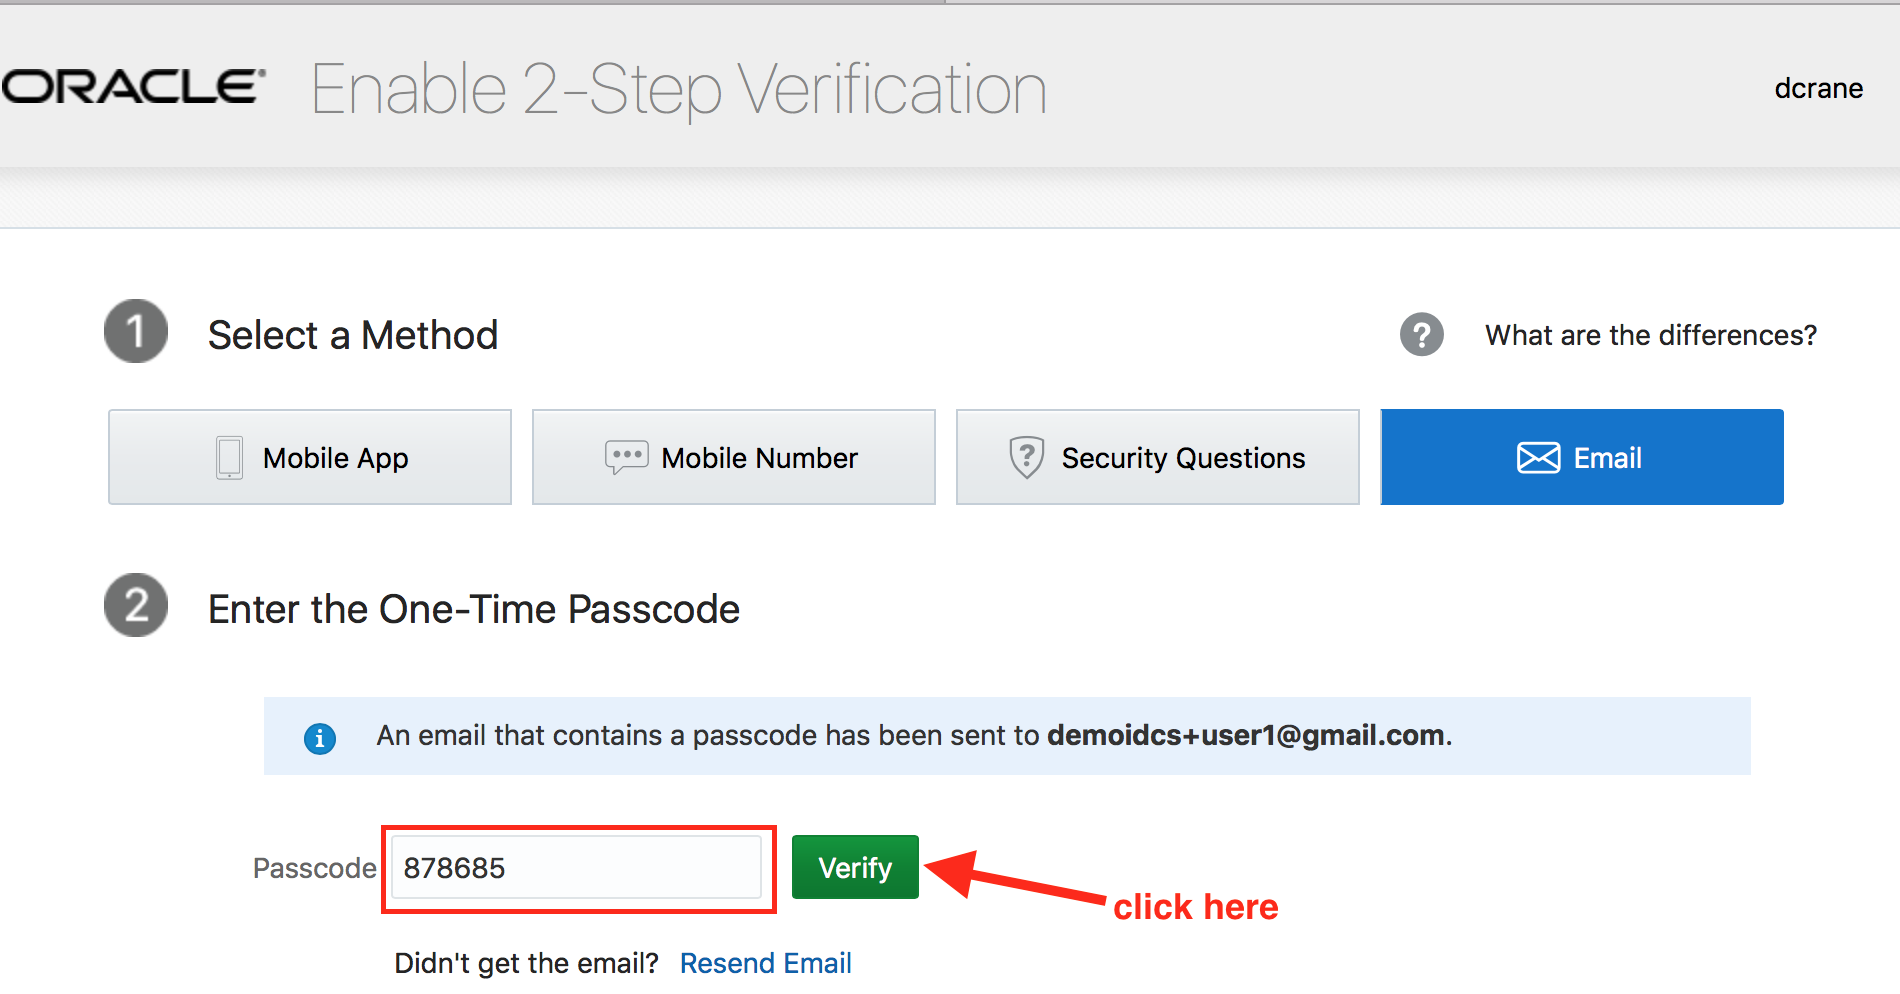Click the step 2 number badge
The height and width of the screenshot is (994, 1900).
click(x=136, y=605)
